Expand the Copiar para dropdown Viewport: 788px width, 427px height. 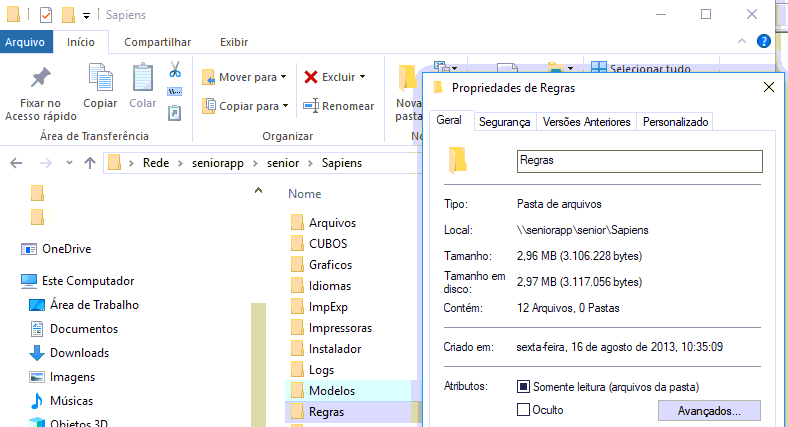coord(285,106)
